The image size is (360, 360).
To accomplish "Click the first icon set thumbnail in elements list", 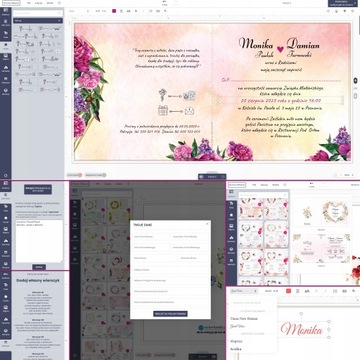I will pyautogui.click(x=25, y=29).
